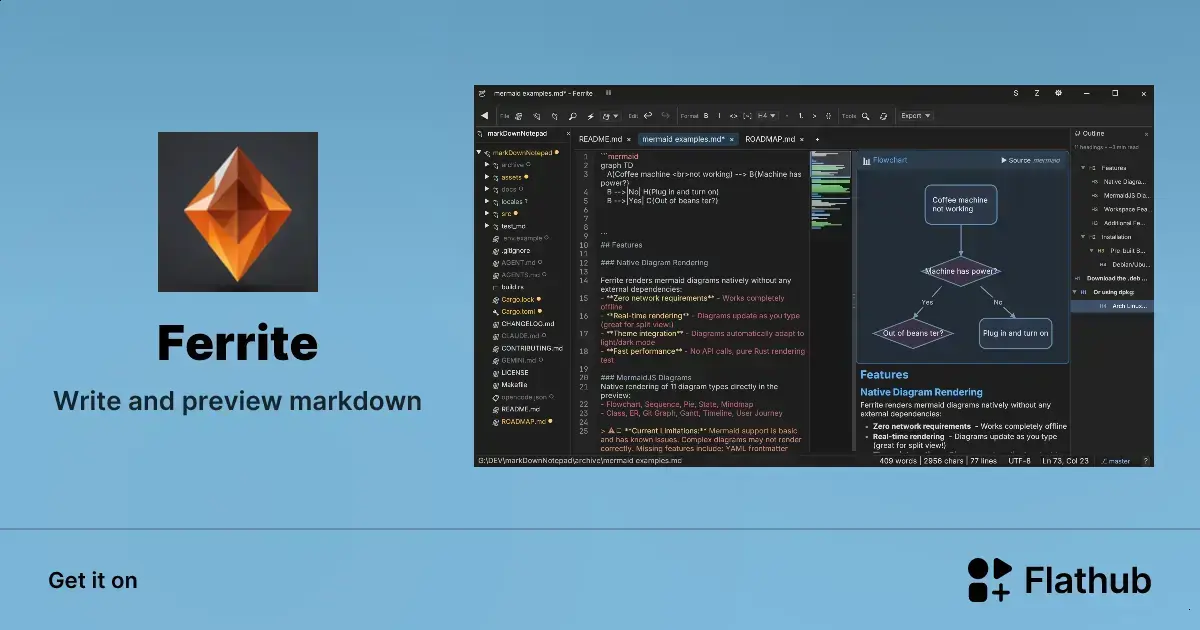Viewport: 1200px width, 630px height.
Task: Click the editor minimap overview
Action: point(829,190)
